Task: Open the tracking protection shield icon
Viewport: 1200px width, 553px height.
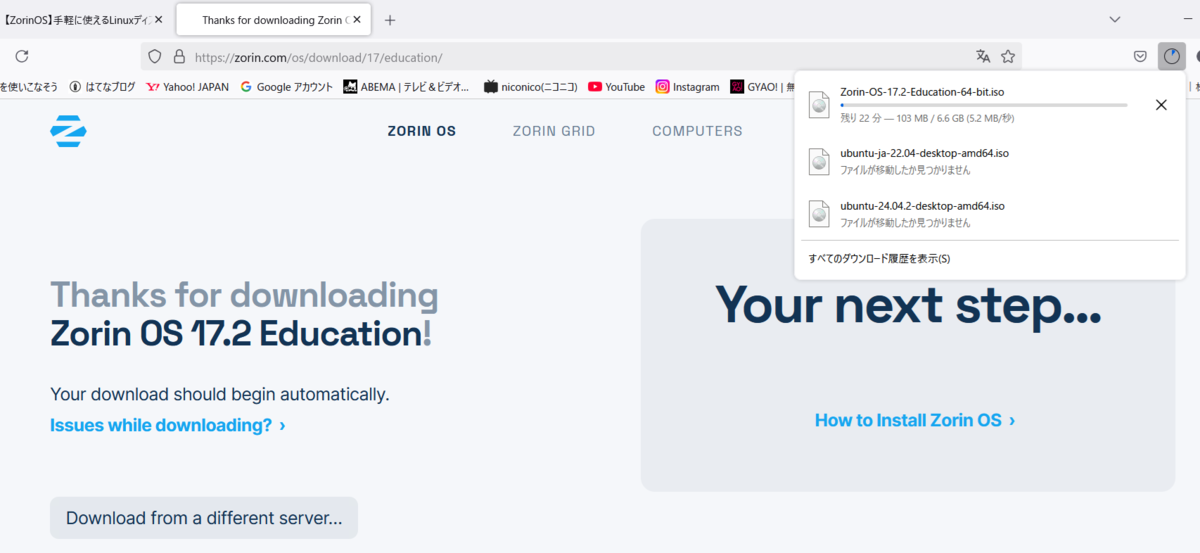Action: point(154,57)
